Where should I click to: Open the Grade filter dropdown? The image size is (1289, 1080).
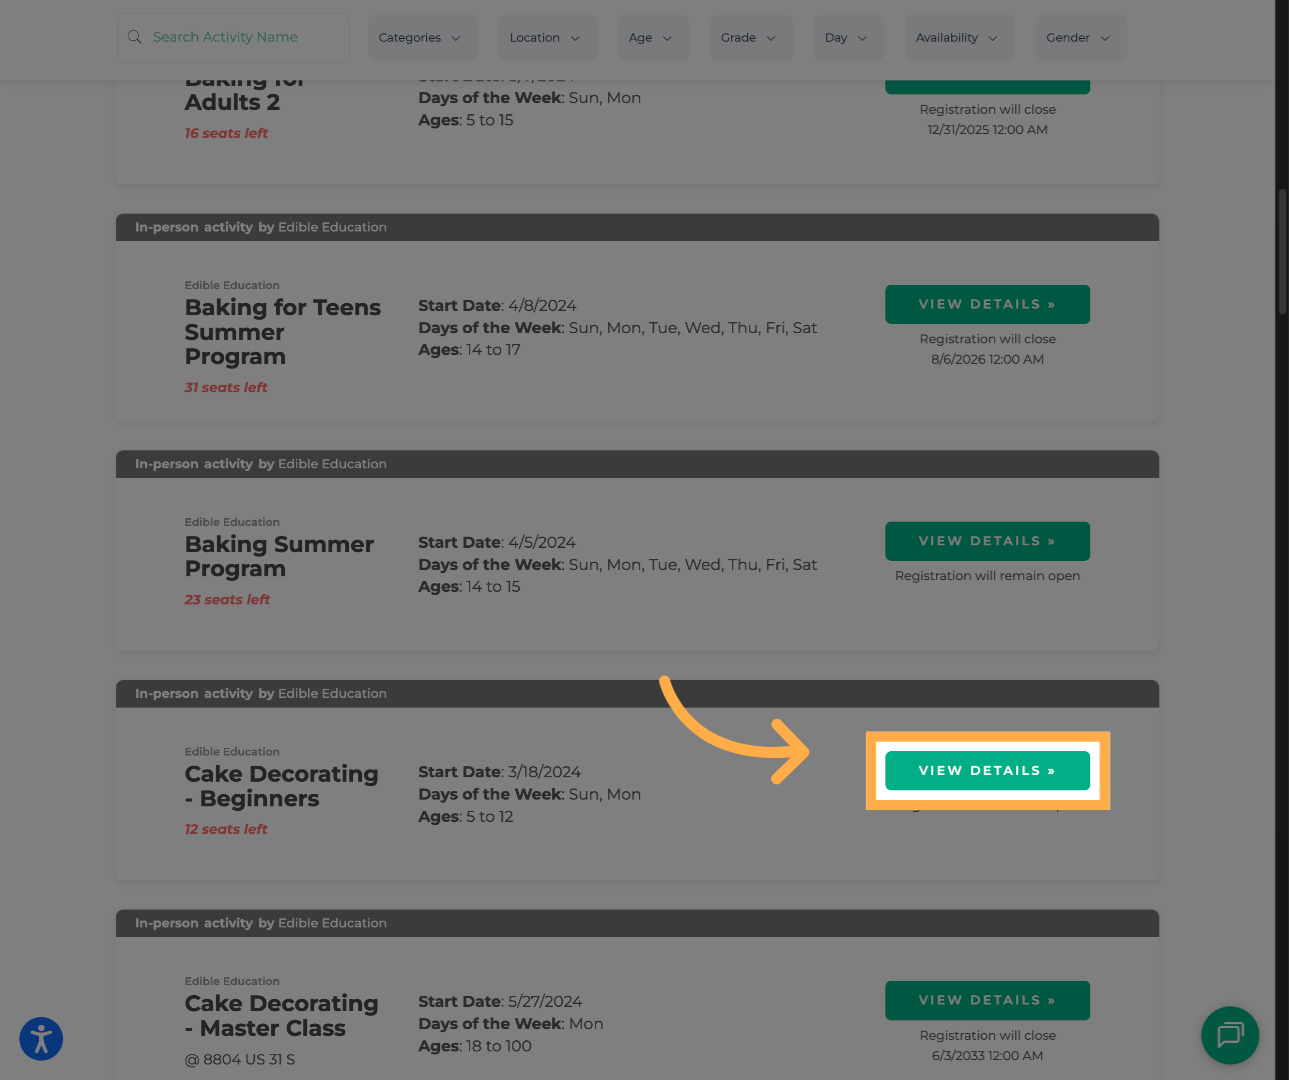tap(750, 38)
